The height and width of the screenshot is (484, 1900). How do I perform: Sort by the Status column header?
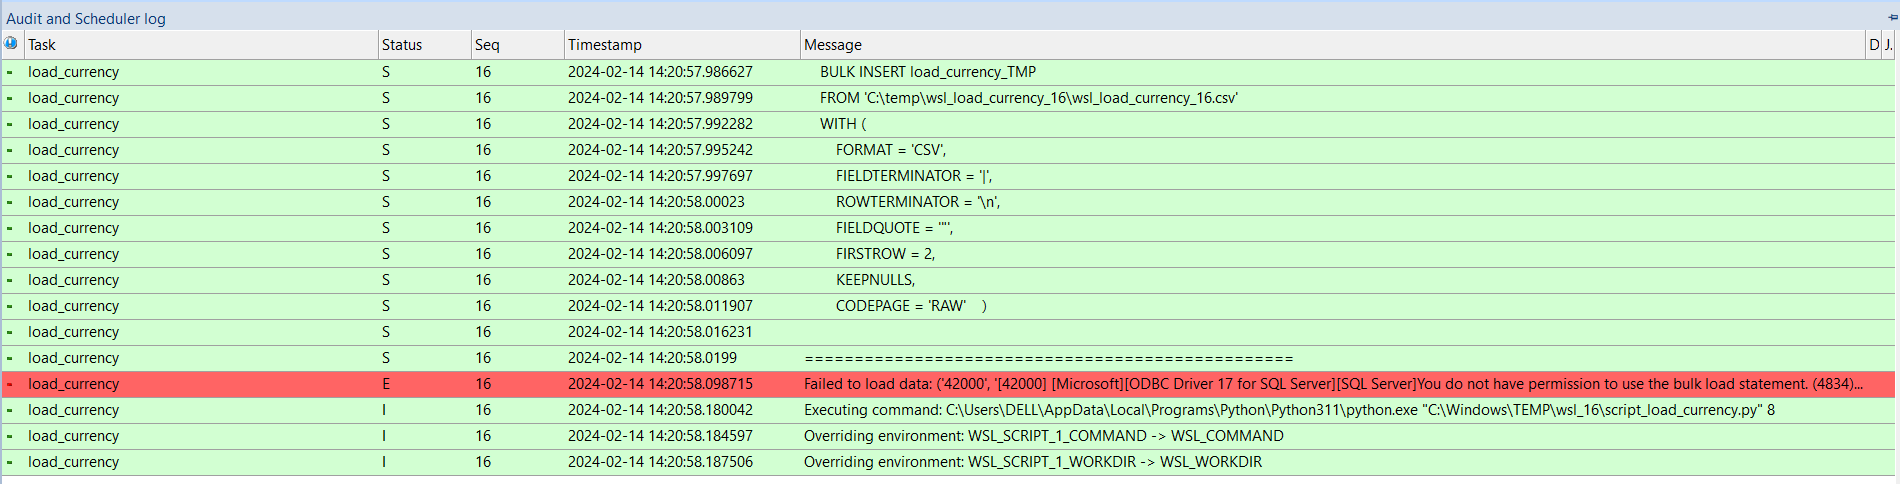pyautogui.click(x=425, y=45)
